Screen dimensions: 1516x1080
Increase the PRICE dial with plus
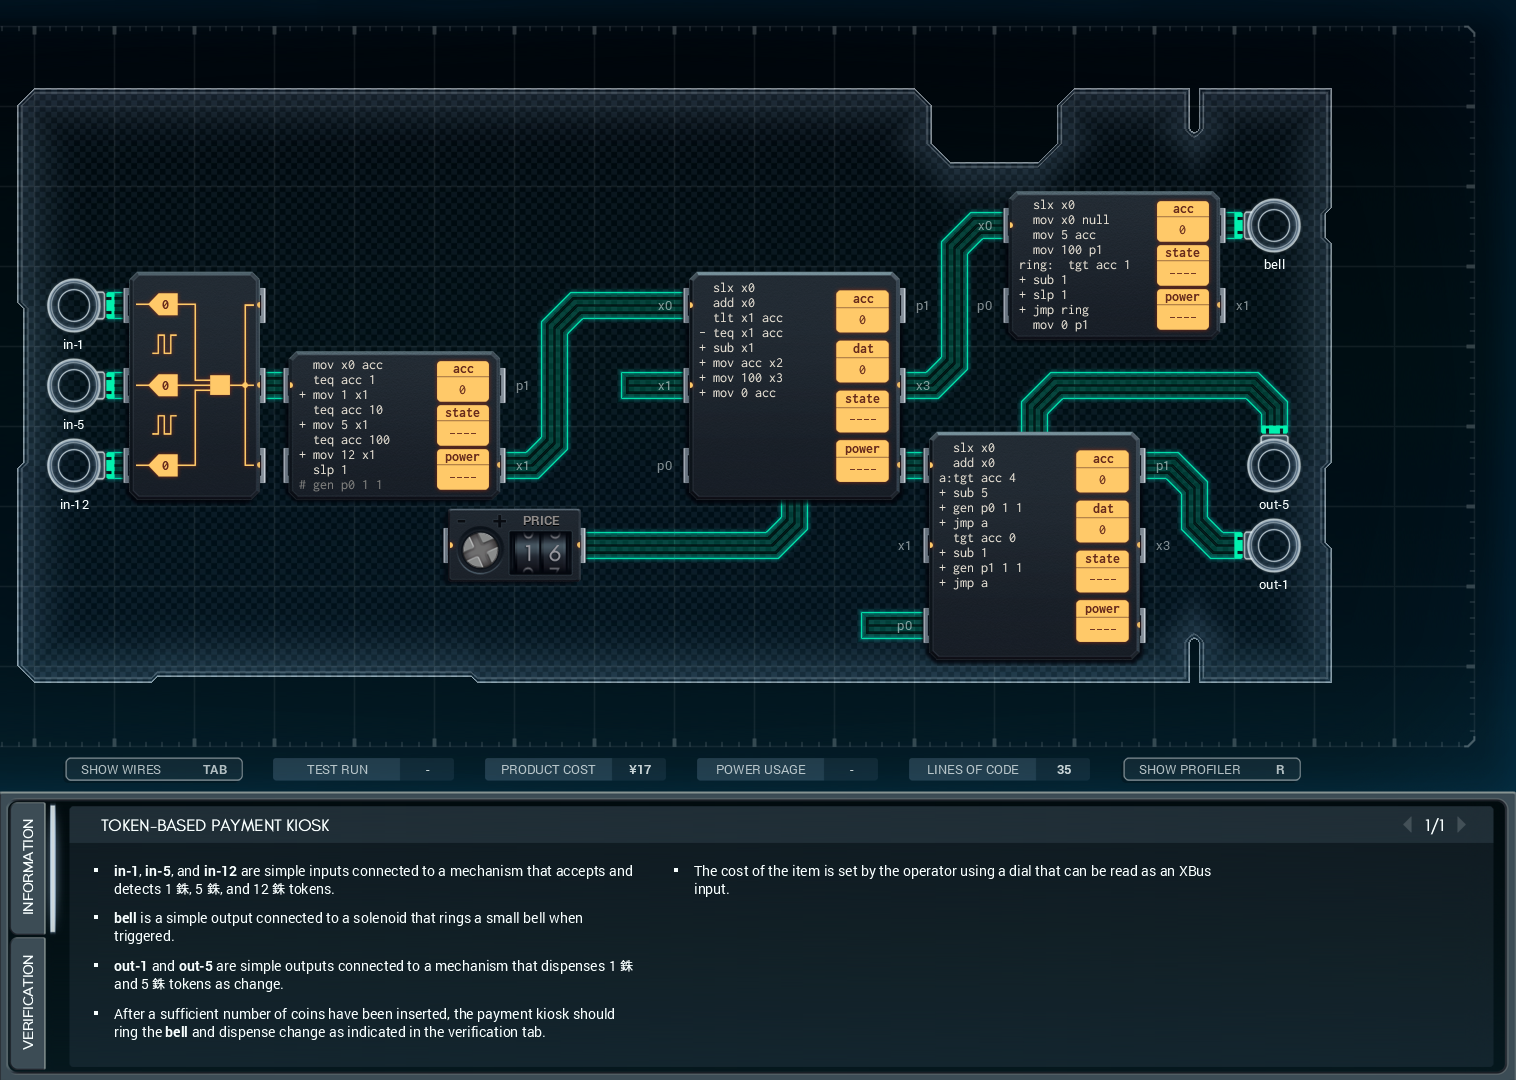point(500,521)
